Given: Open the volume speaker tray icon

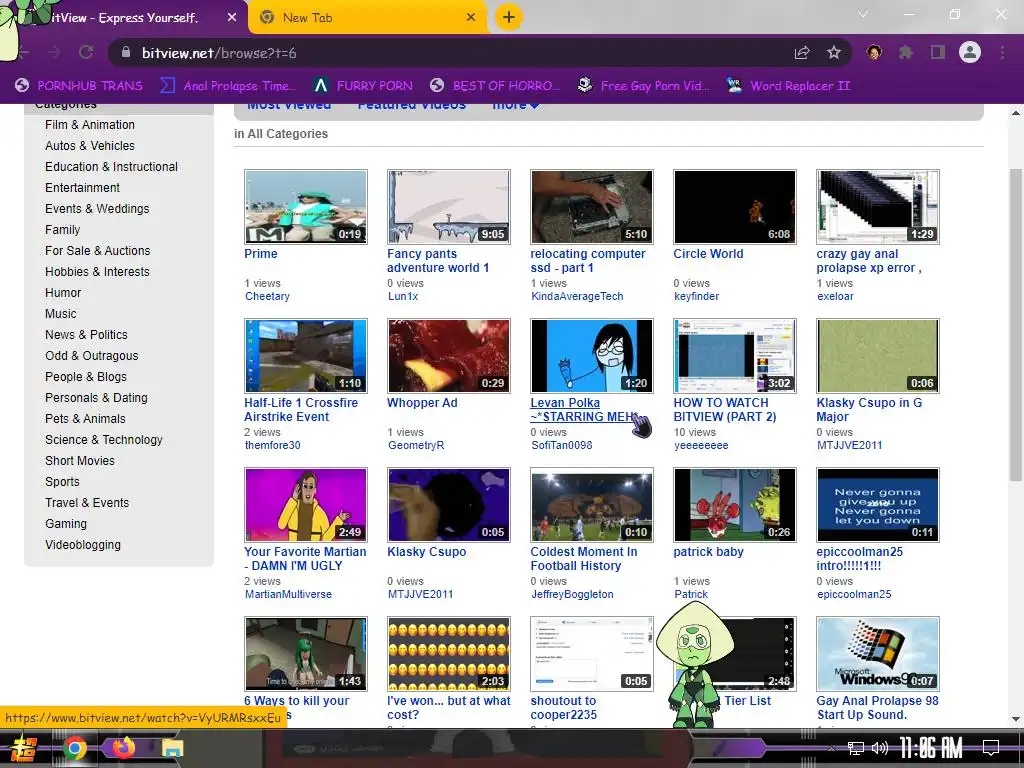Looking at the screenshot, I should [x=880, y=748].
